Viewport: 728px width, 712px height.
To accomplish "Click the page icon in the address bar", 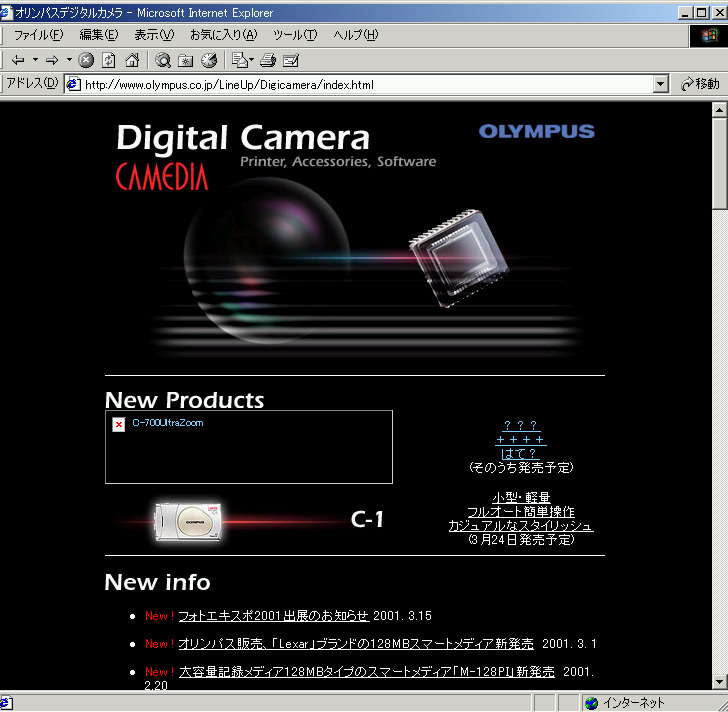I will tap(73, 84).
